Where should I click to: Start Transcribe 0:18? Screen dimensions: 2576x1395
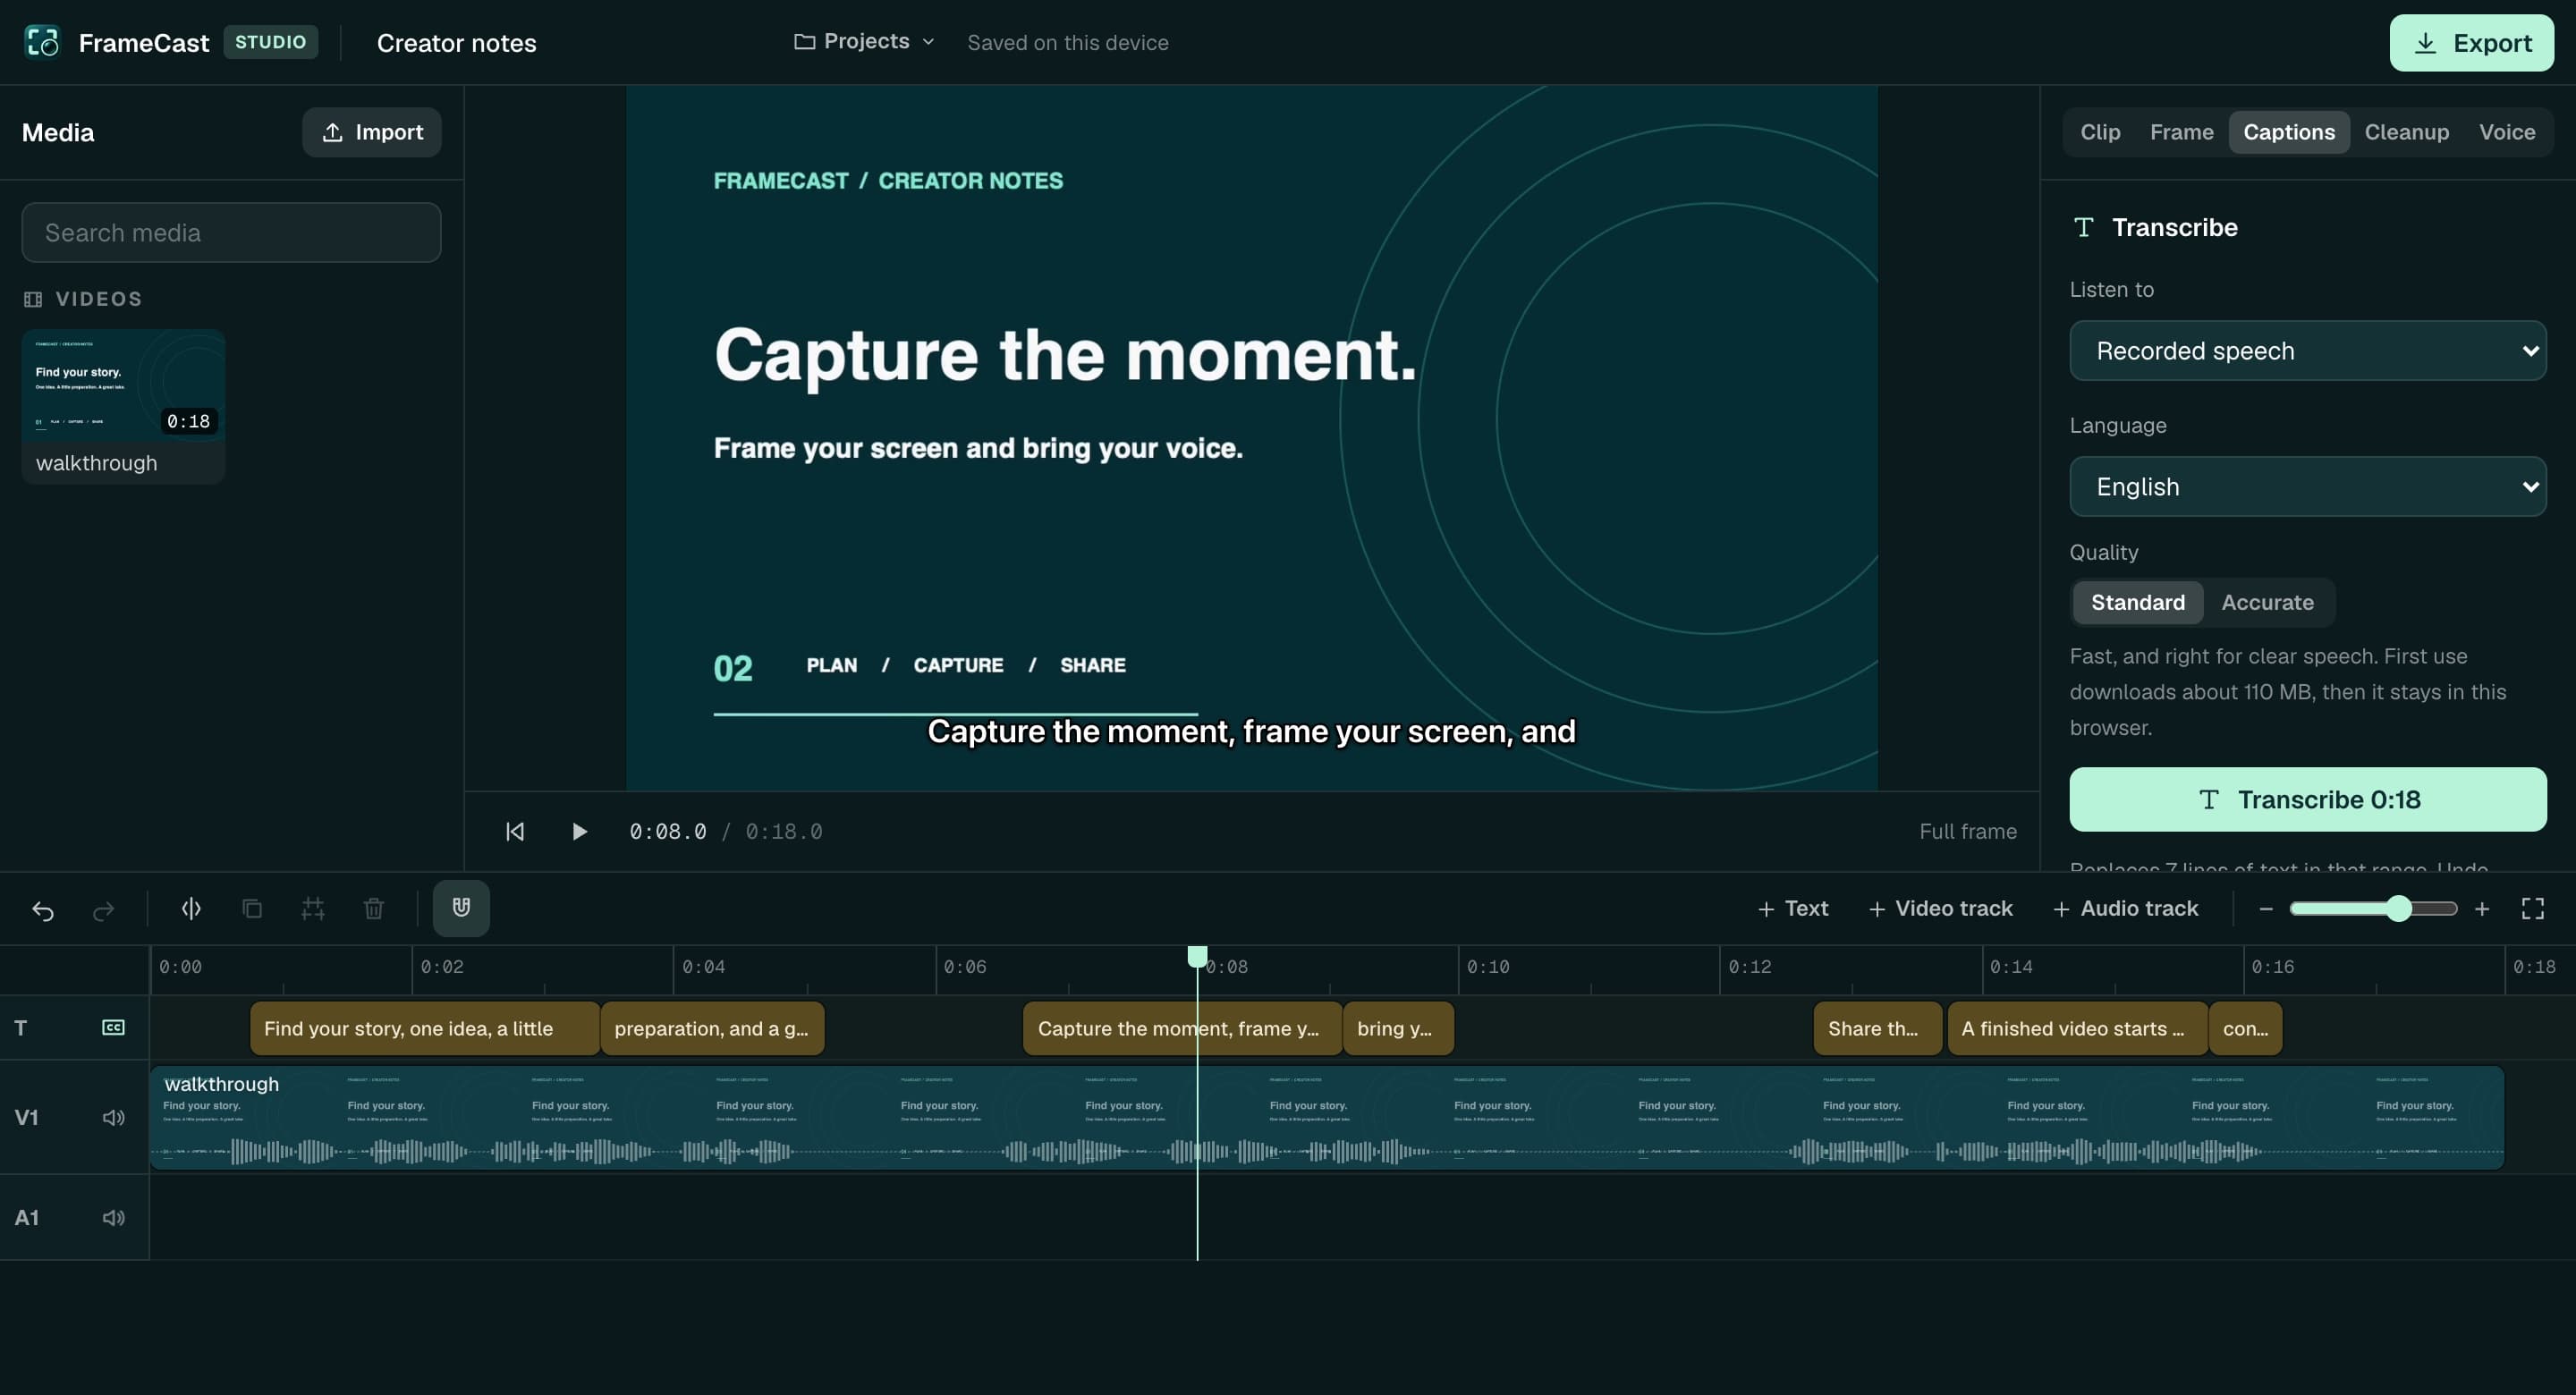coord(2308,799)
